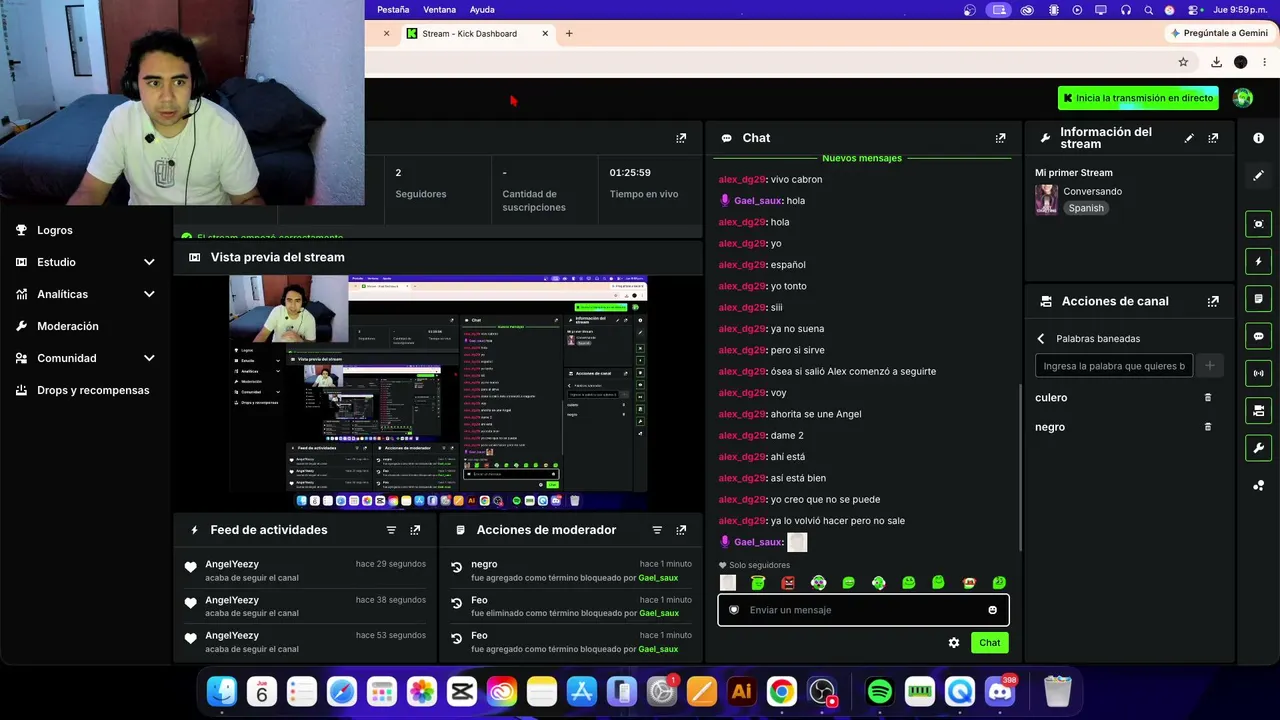Viewport: 1280px width, 720px height.
Task: Toggle the stream preview panel in right sidebar
Action: 1259,224
